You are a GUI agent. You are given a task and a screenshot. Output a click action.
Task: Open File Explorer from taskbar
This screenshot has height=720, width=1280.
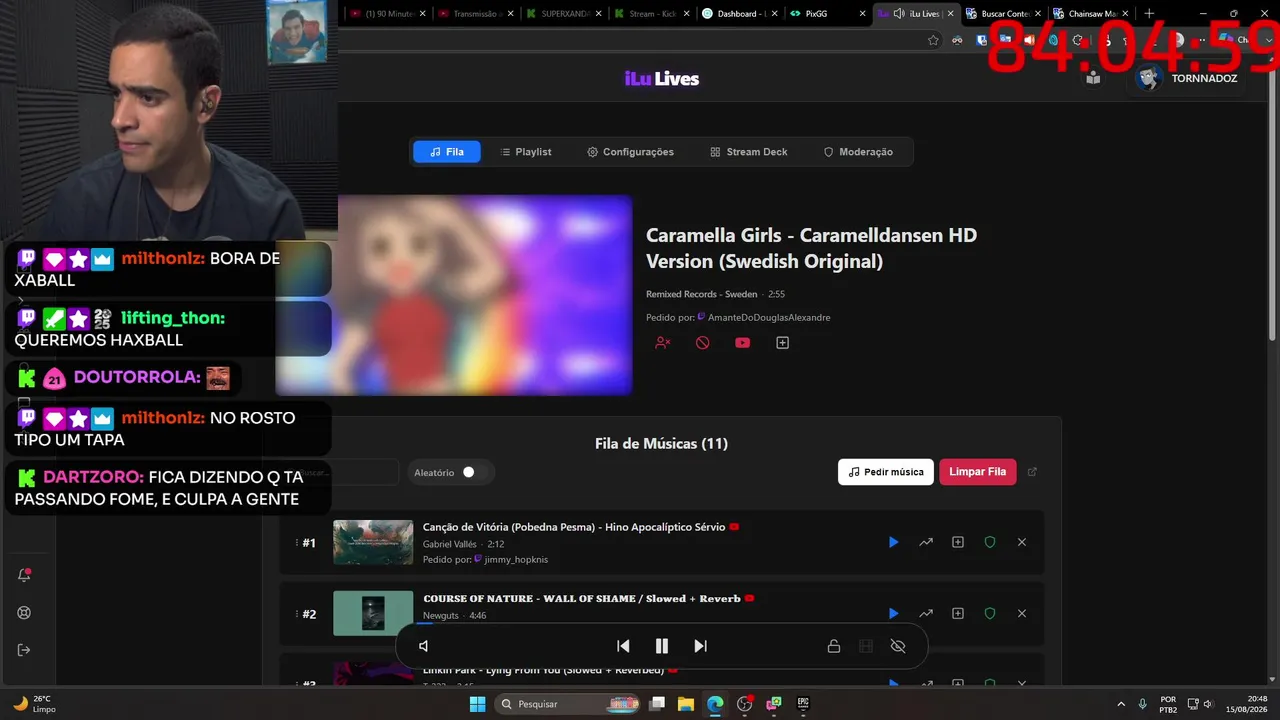[x=686, y=704]
